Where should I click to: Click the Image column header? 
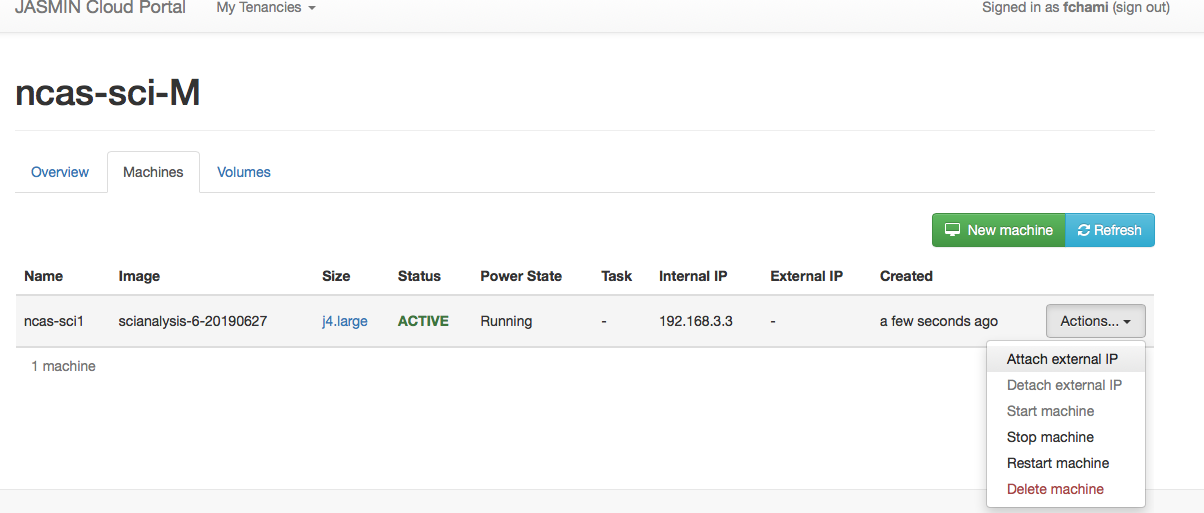139,276
